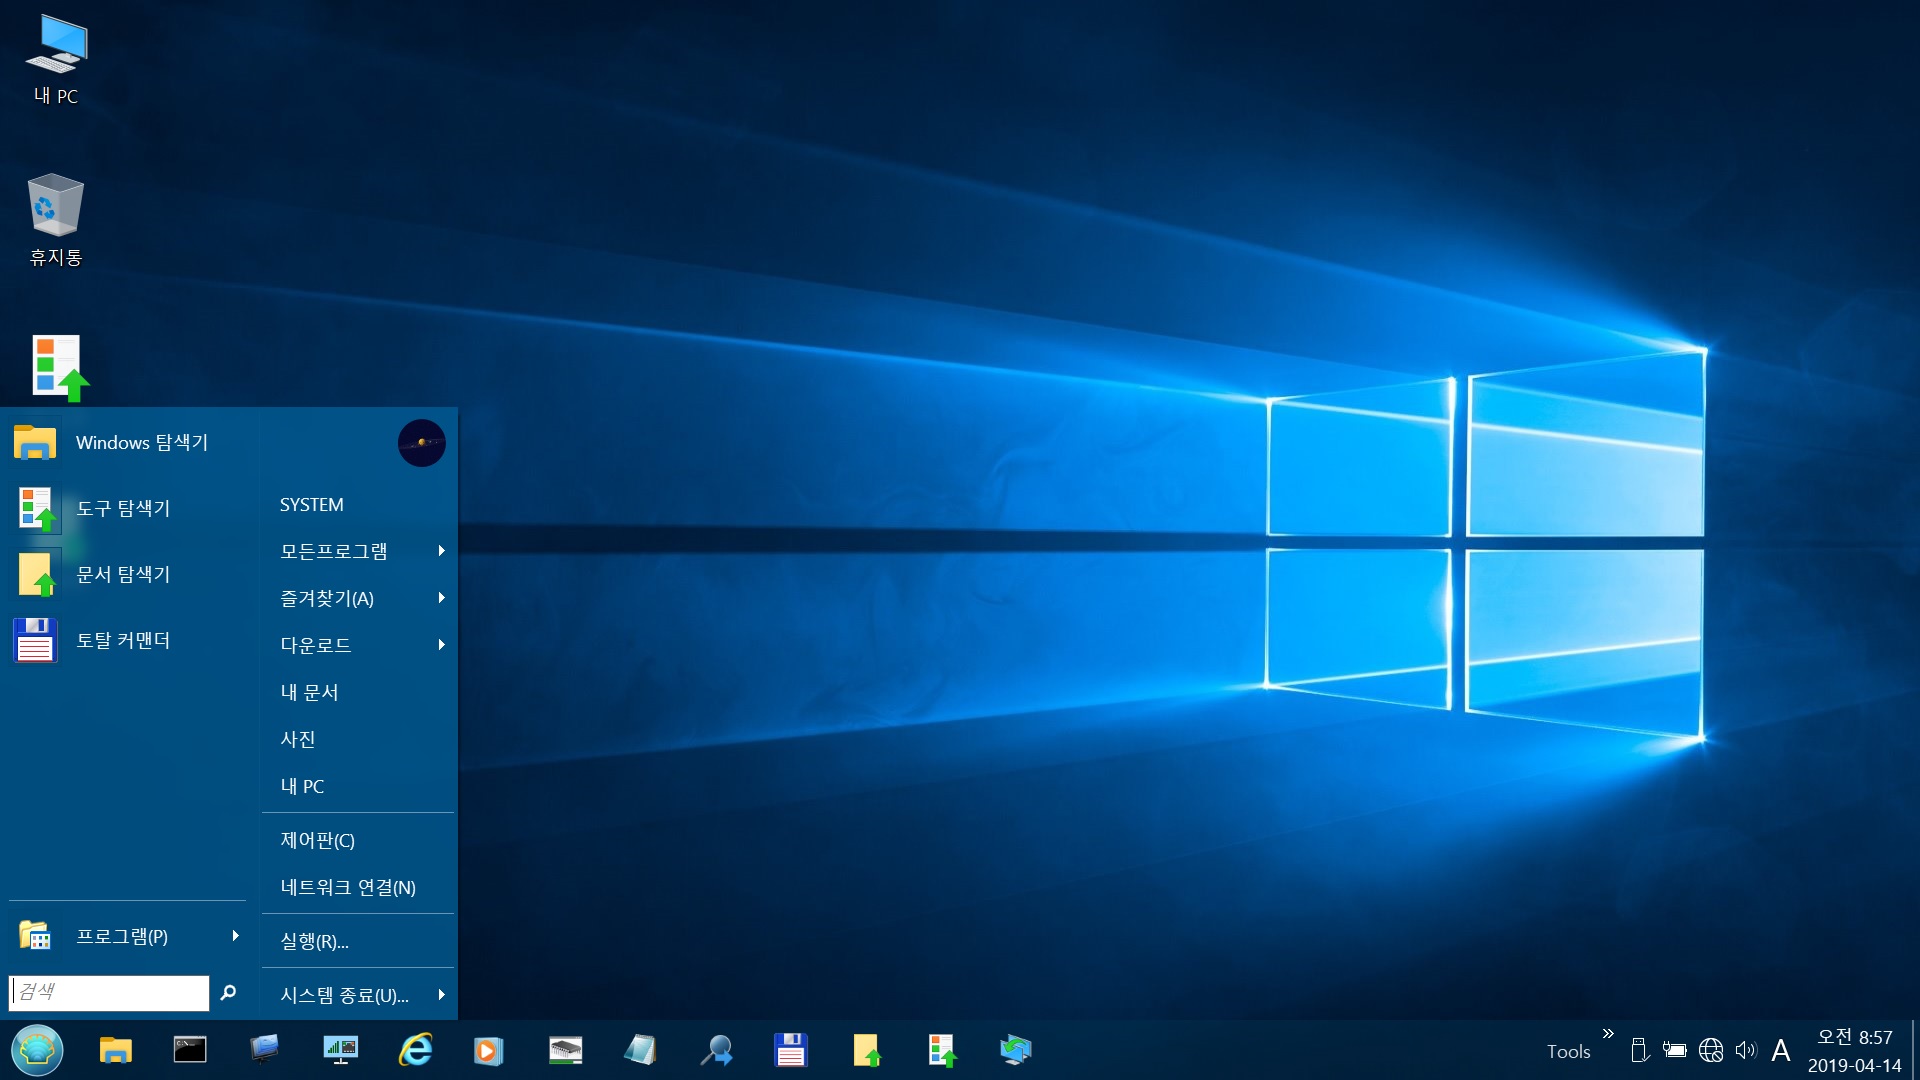
Task: Expand the 시스템 종료(U) options arrow
Action: (x=441, y=995)
